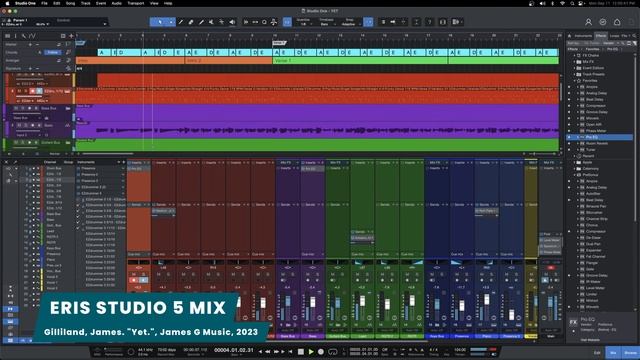640x360 pixels.
Task: Expand the Event Editors folder in the browser
Action: pyautogui.click(x=575, y=68)
